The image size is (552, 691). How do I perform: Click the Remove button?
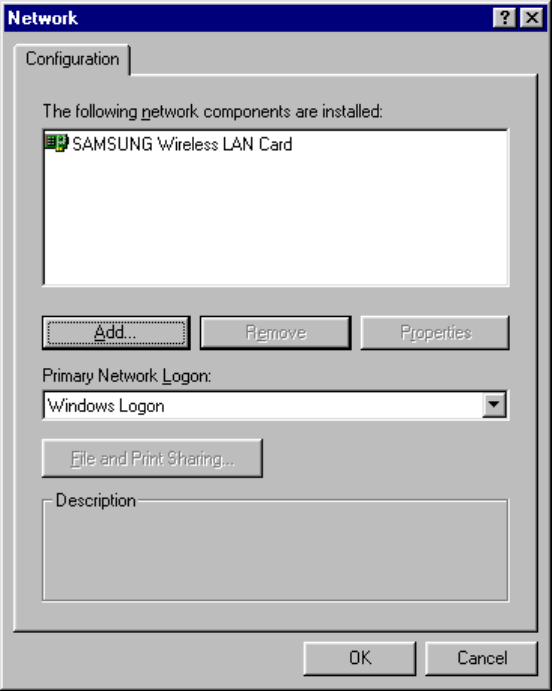[x=276, y=333]
